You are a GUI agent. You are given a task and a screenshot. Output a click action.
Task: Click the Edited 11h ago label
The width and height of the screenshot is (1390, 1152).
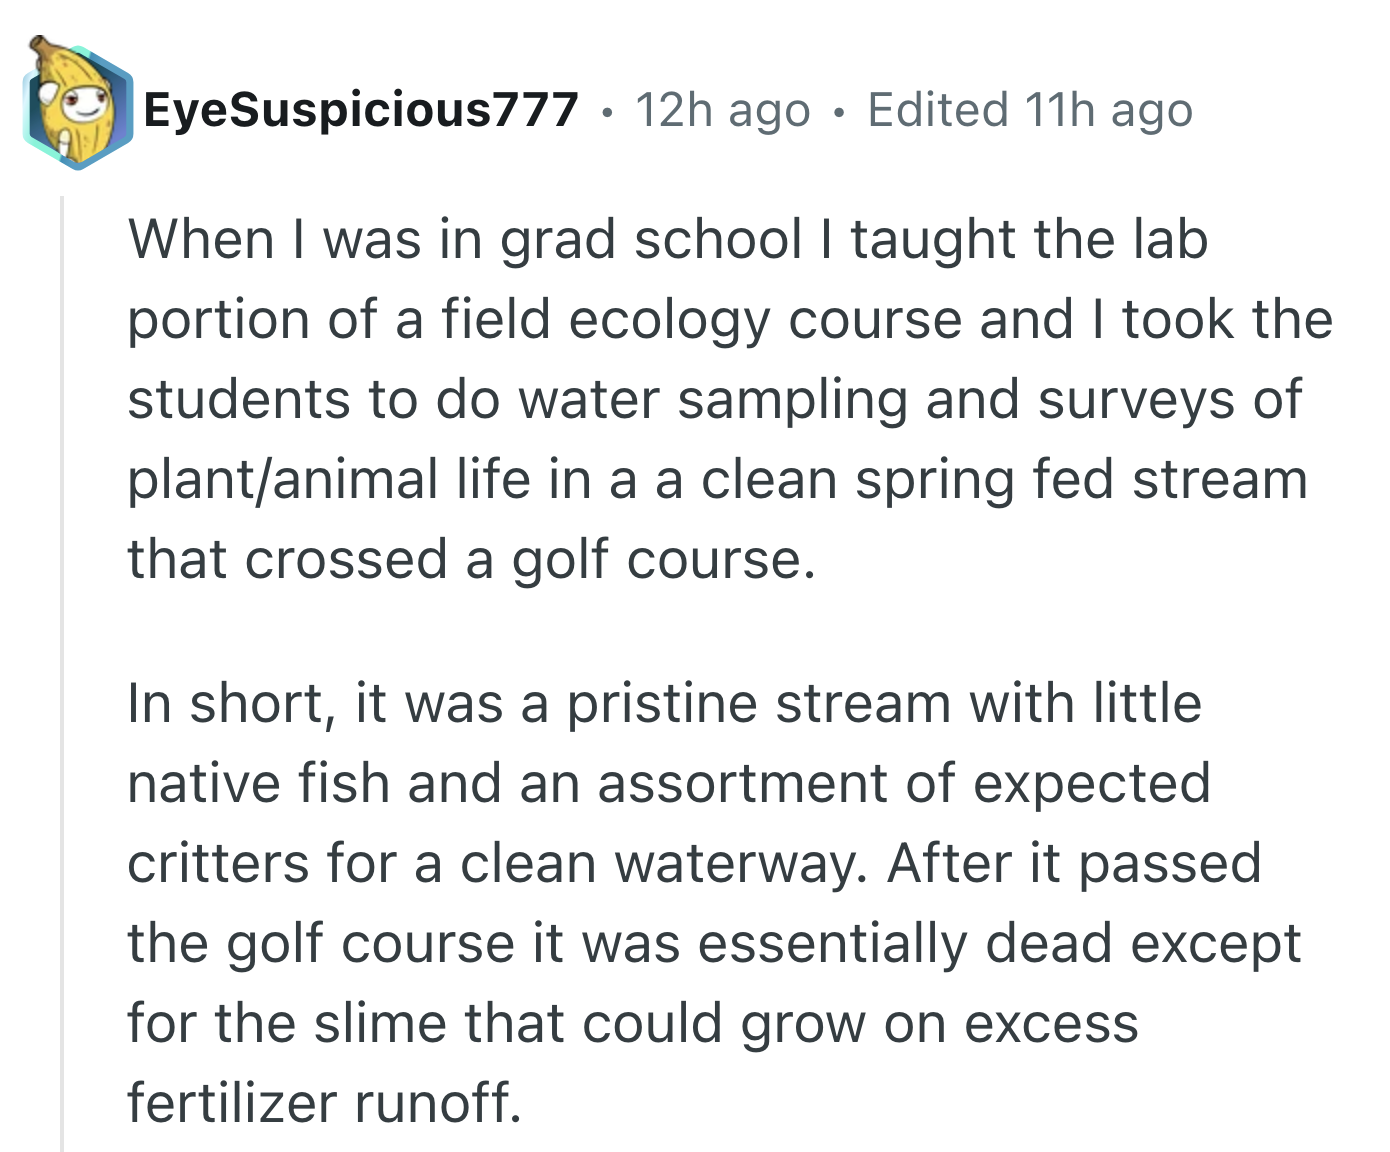tap(1030, 110)
